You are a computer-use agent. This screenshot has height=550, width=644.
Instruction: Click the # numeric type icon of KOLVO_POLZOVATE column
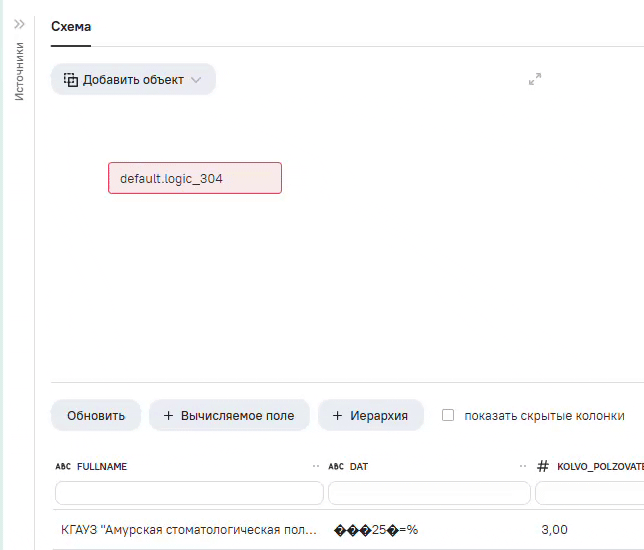click(543, 466)
